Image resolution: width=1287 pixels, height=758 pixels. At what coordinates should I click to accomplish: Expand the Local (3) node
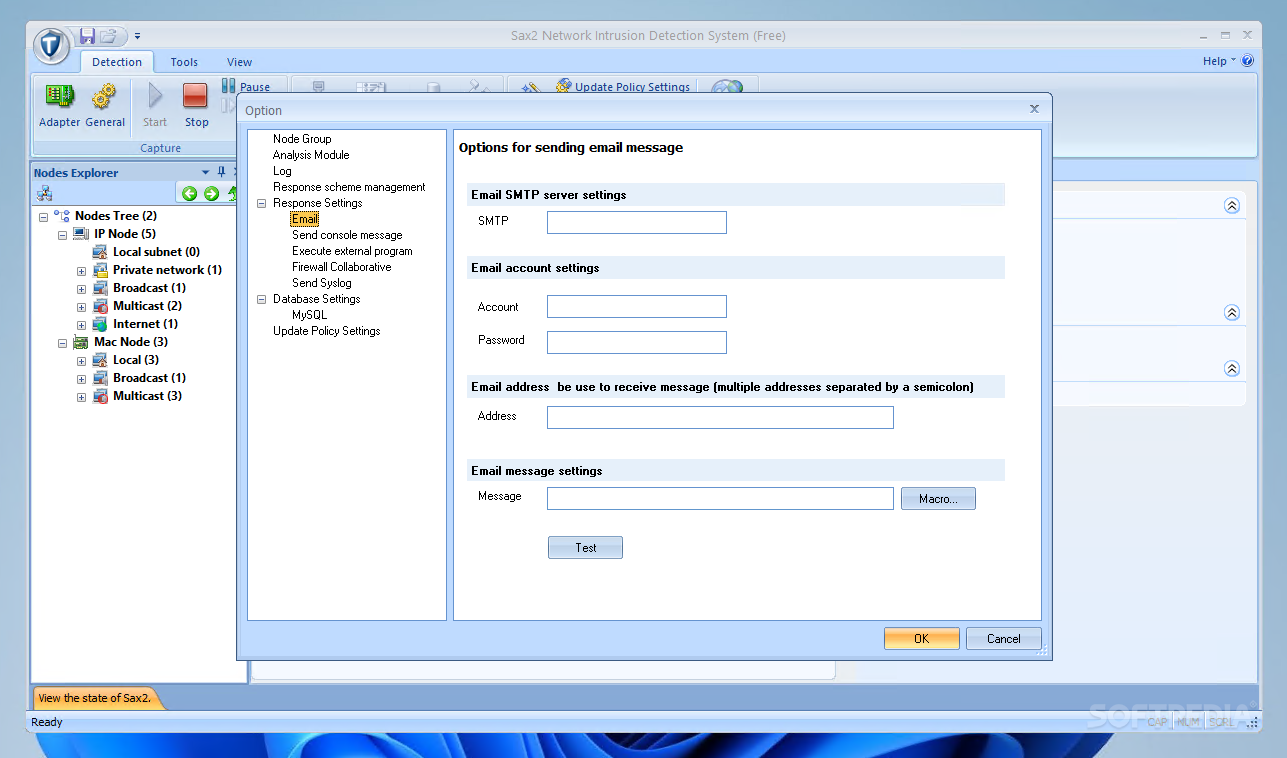point(82,361)
